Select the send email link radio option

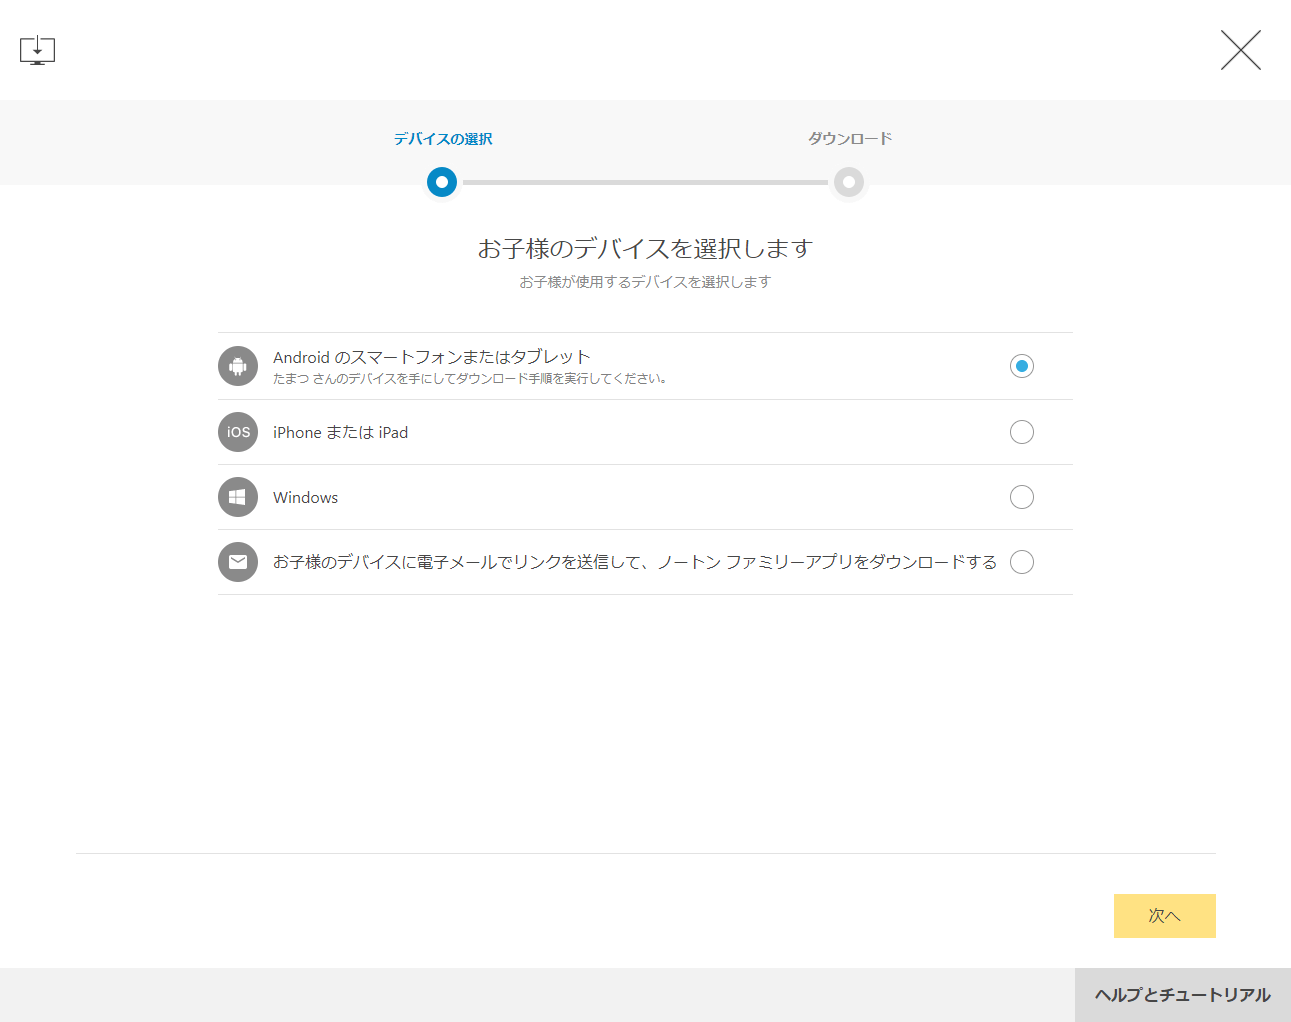(x=1021, y=562)
